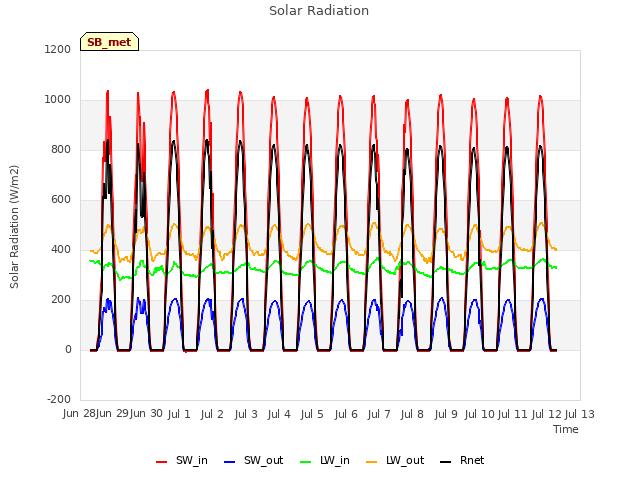Click the SB_met annotation box
Image resolution: width=640 pixels, height=480 pixels.
109,42
